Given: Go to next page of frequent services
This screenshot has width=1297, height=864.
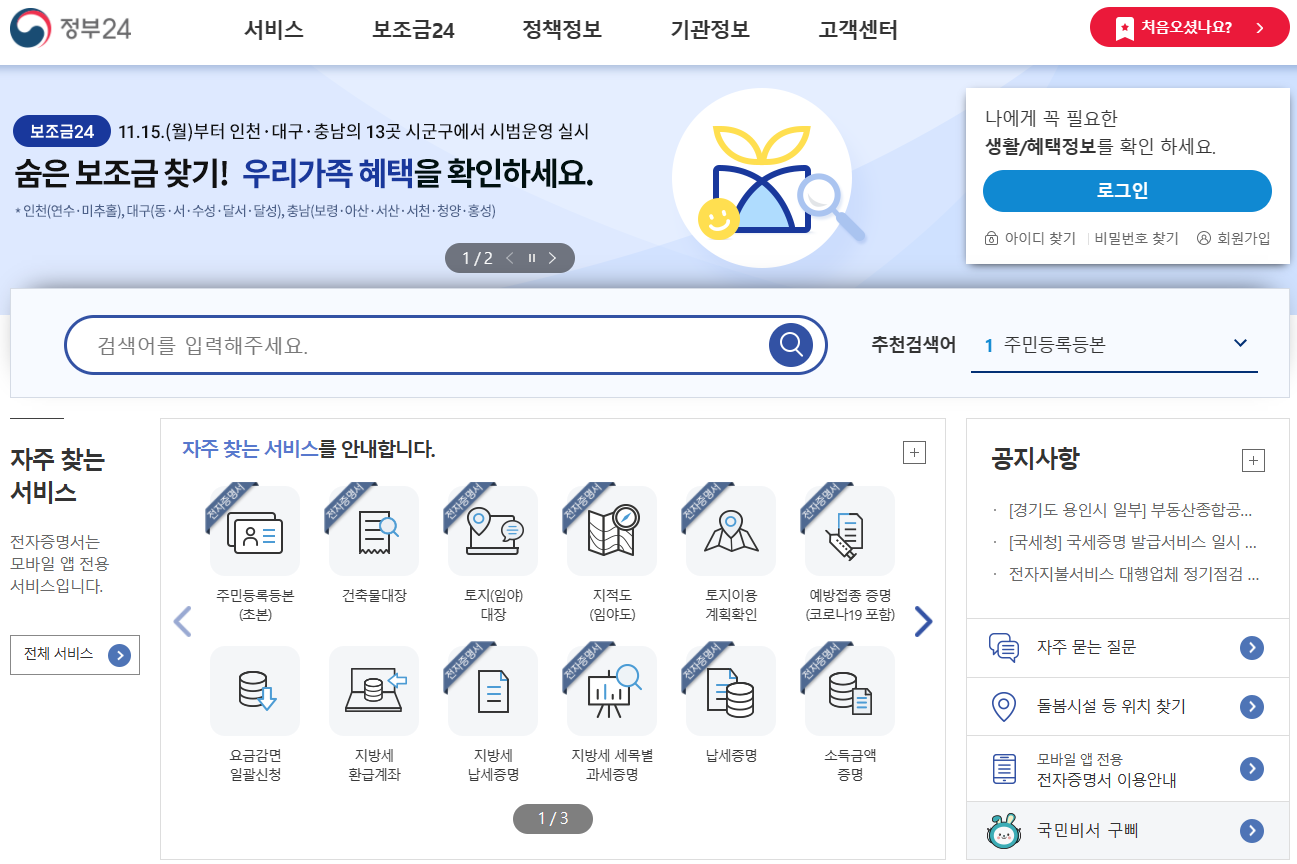Looking at the screenshot, I should 923,621.
